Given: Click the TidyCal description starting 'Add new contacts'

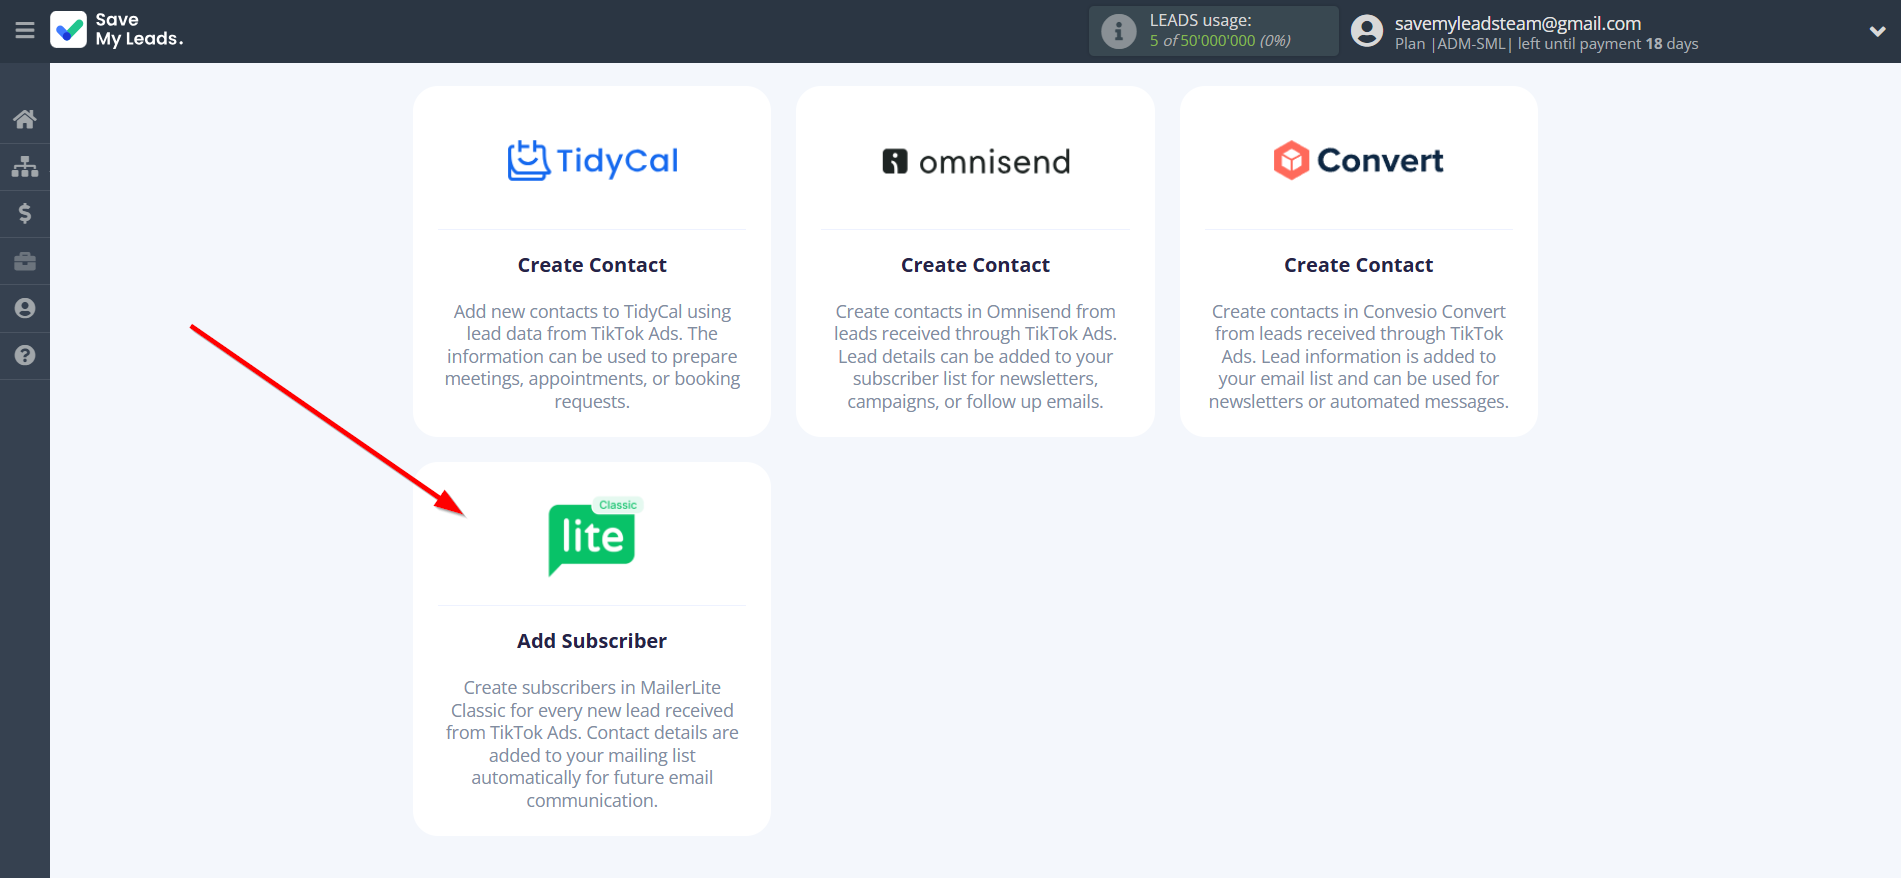Looking at the screenshot, I should (x=592, y=356).
